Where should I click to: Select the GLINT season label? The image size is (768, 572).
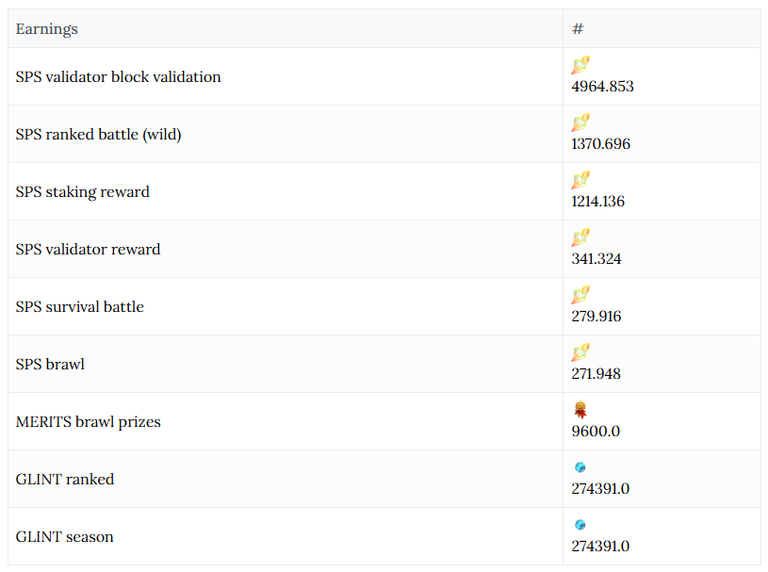65,537
